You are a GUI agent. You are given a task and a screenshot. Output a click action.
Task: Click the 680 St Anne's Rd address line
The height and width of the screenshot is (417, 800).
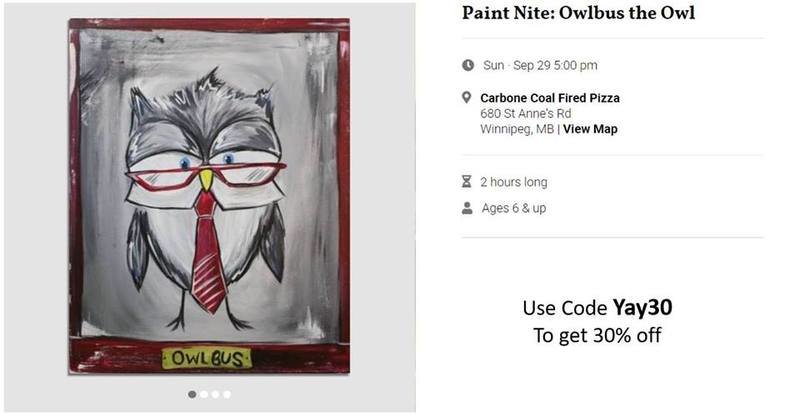click(x=526, y=113)
